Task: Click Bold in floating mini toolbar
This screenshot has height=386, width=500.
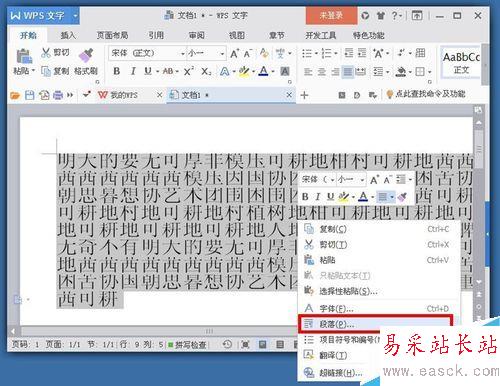Action: click(x=305, y=197)
